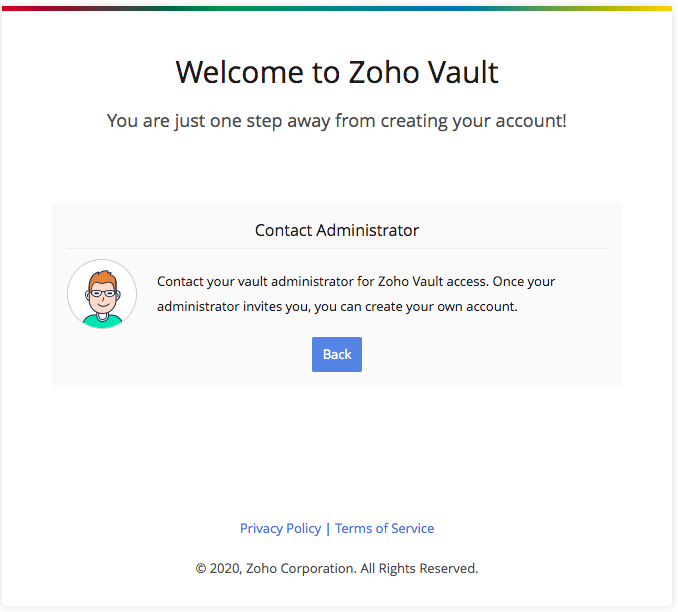
Task: Click the avatar's green shirt
Action: pos(102,322)
